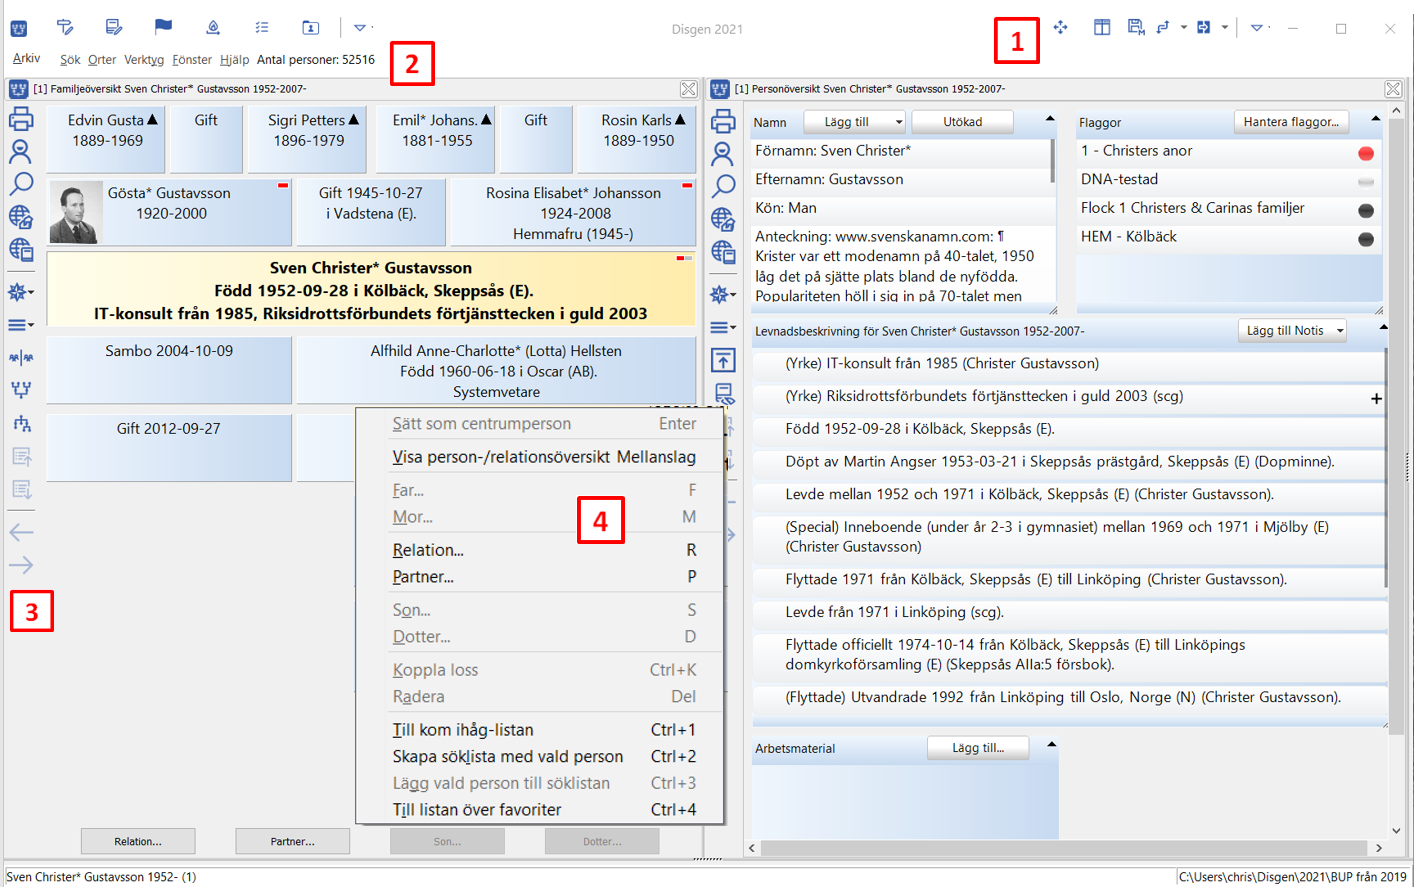Click the magnifier search icon in family overview sidebar
This screenshot has width=1414, height=887.
(x=21, y=184)
